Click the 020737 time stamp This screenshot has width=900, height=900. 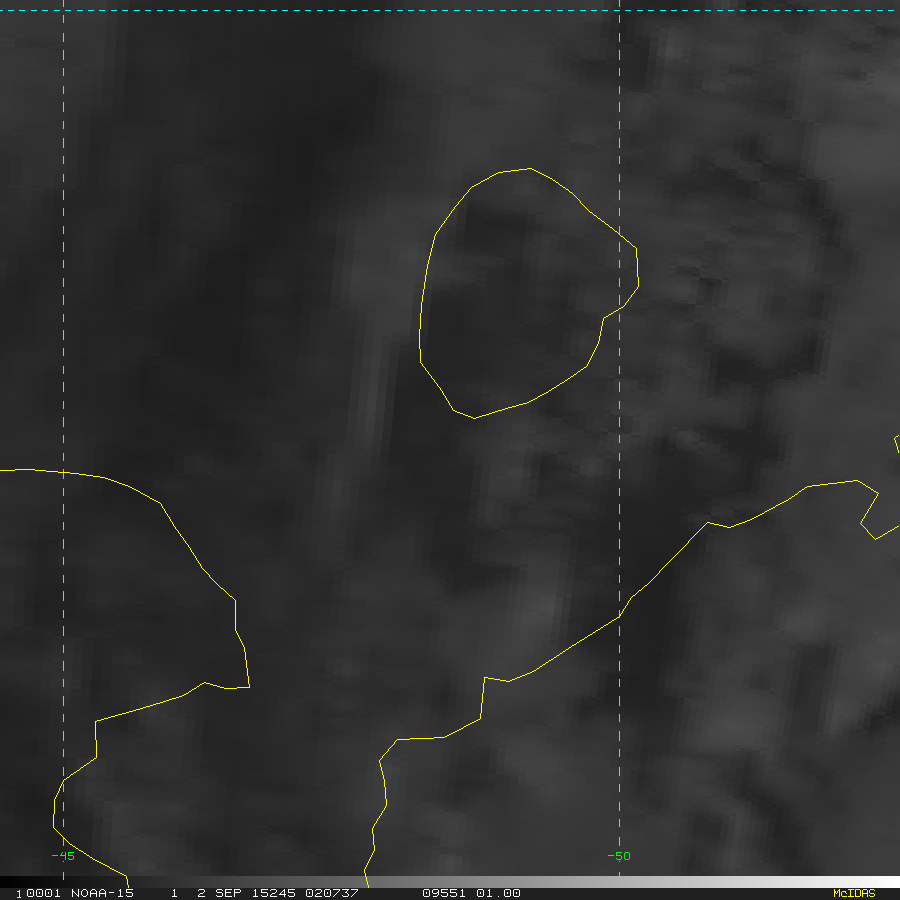(x=330, y=893)
